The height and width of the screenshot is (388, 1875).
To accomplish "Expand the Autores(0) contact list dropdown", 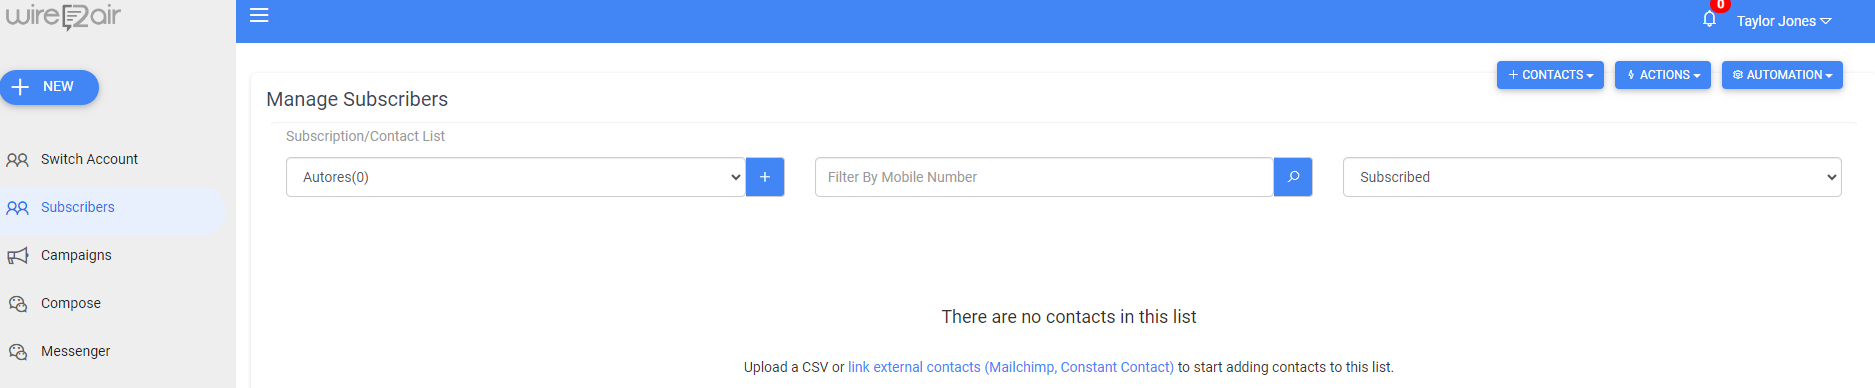I will (x=515, y=177).
